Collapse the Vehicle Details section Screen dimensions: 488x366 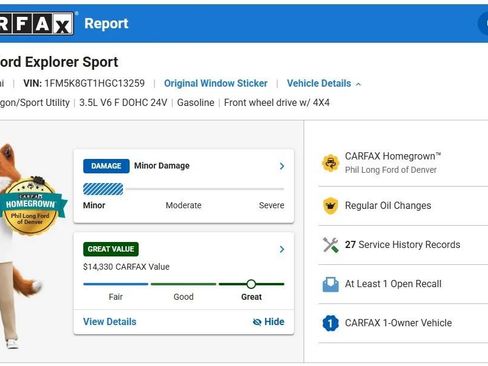[324, 83]
